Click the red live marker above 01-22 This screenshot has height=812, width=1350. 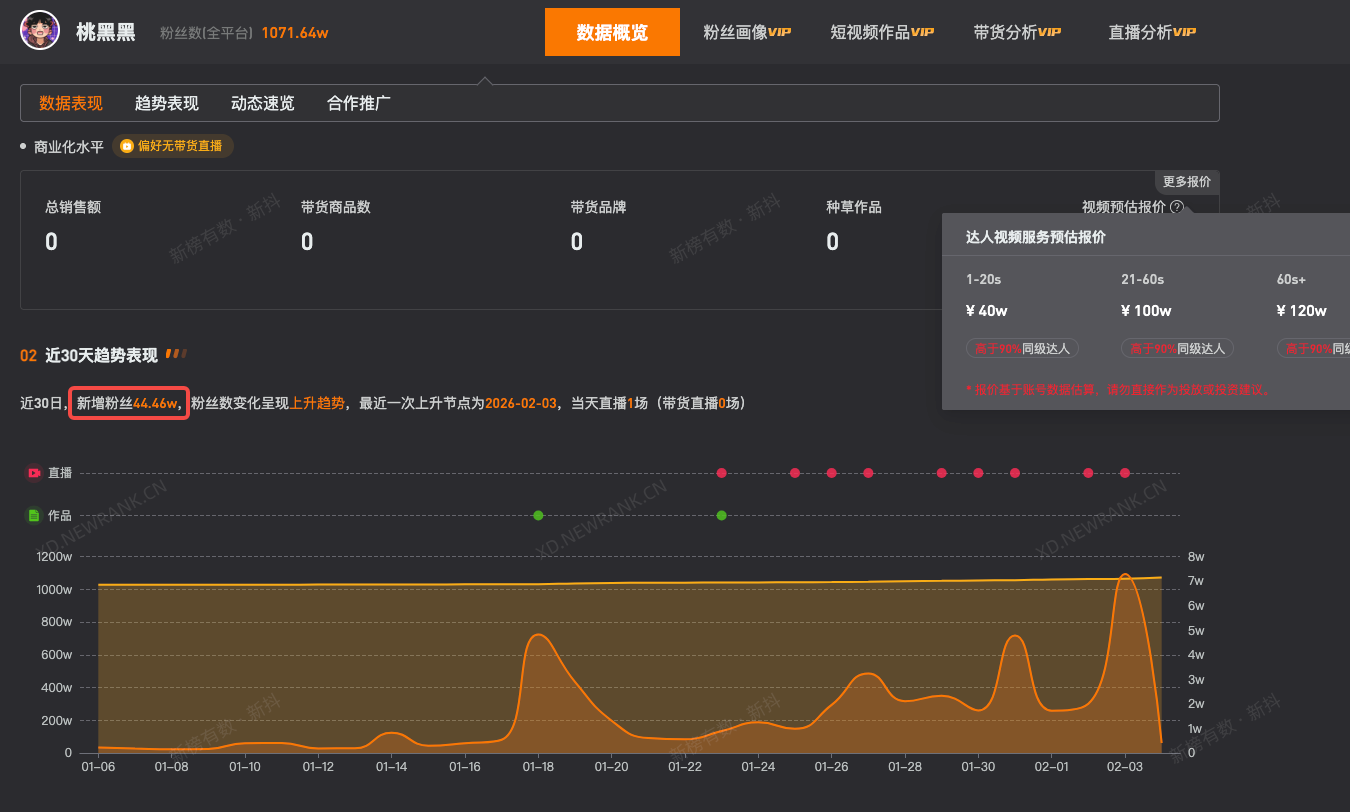click(722, 472)
